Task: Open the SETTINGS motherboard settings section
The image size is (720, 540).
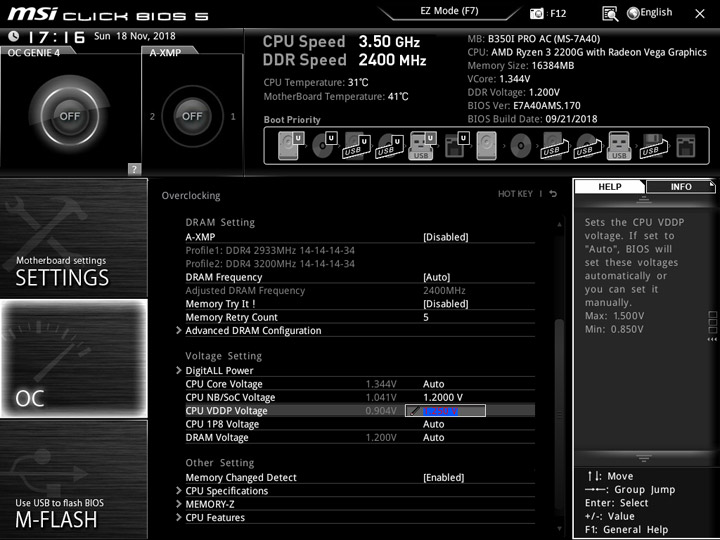Action: (x=74, y=238)
